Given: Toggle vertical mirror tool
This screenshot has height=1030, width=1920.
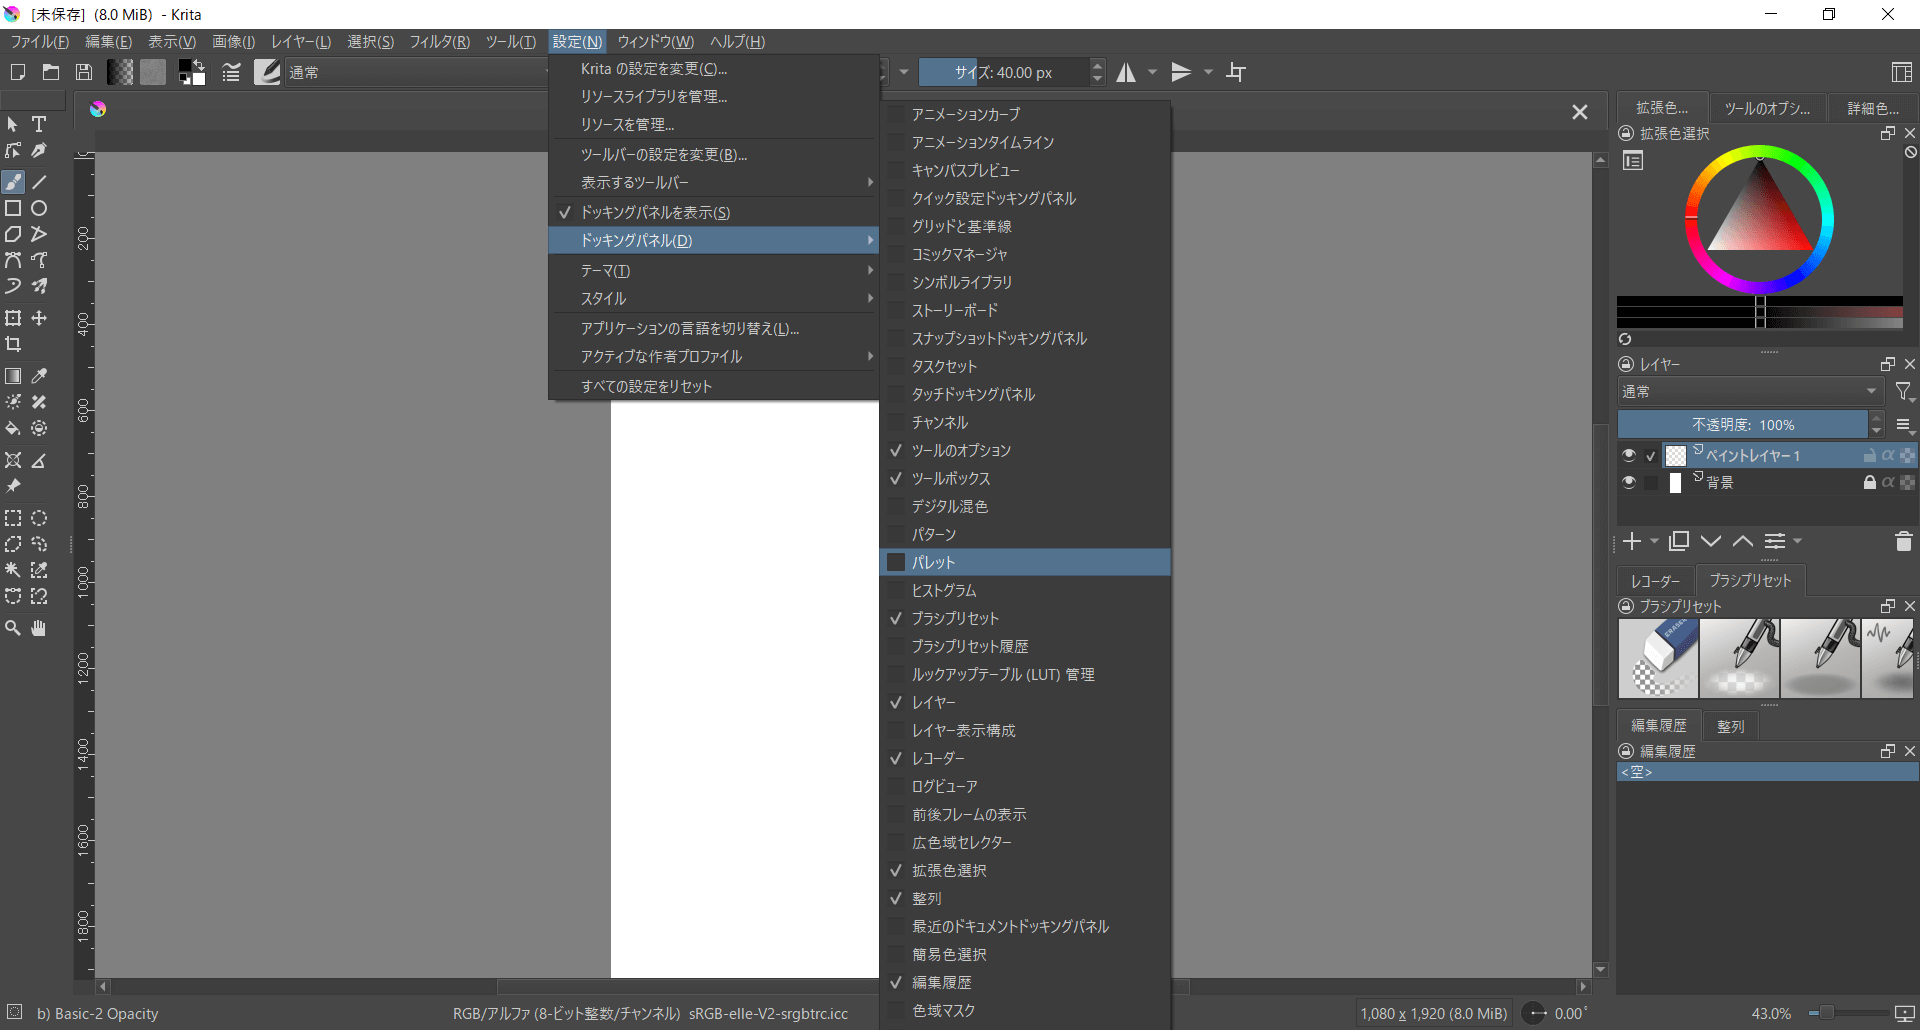Looking at the screenshot, I should (1182, 72).
